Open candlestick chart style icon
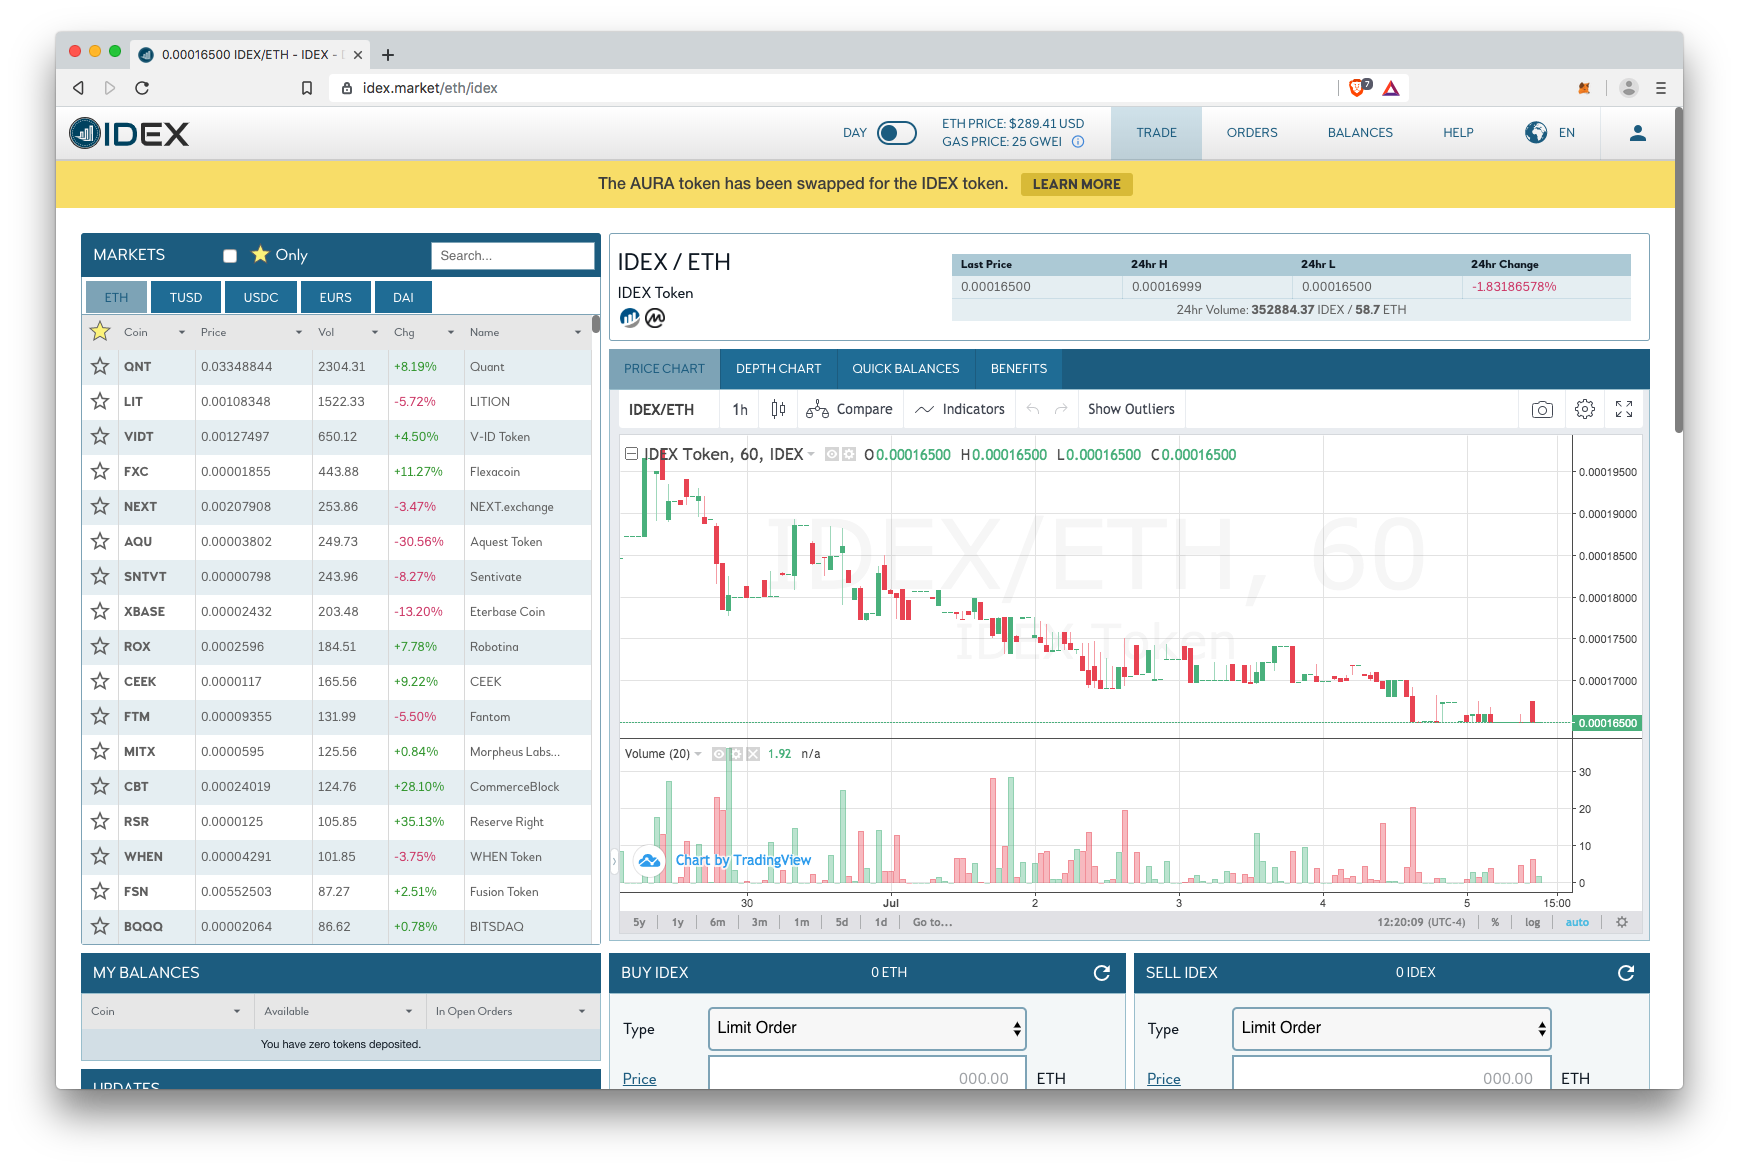Viewport: 1739px width, 1169px height. [778, 409]
